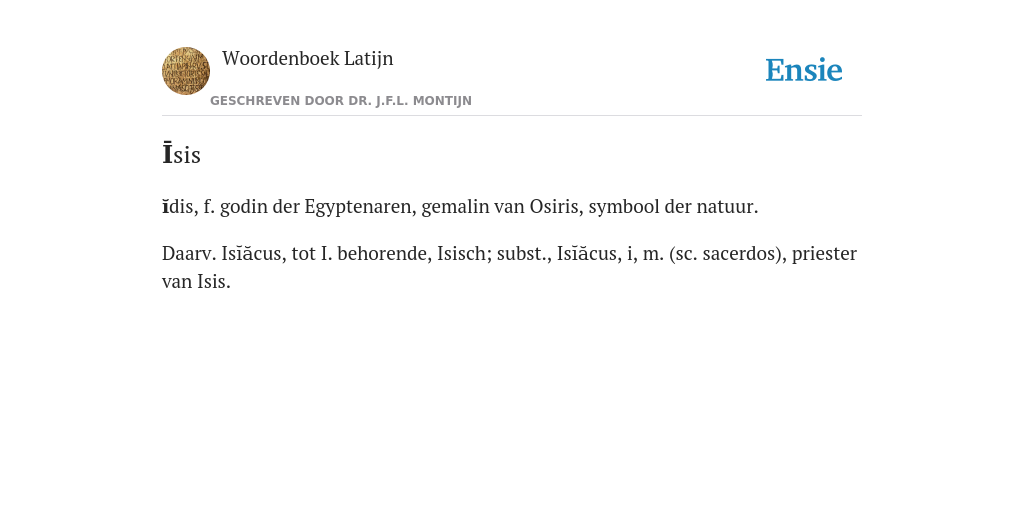The image size is (1024, 512).
Task: Click the ĭdis text at the definition start
Action: click(178, 207)
